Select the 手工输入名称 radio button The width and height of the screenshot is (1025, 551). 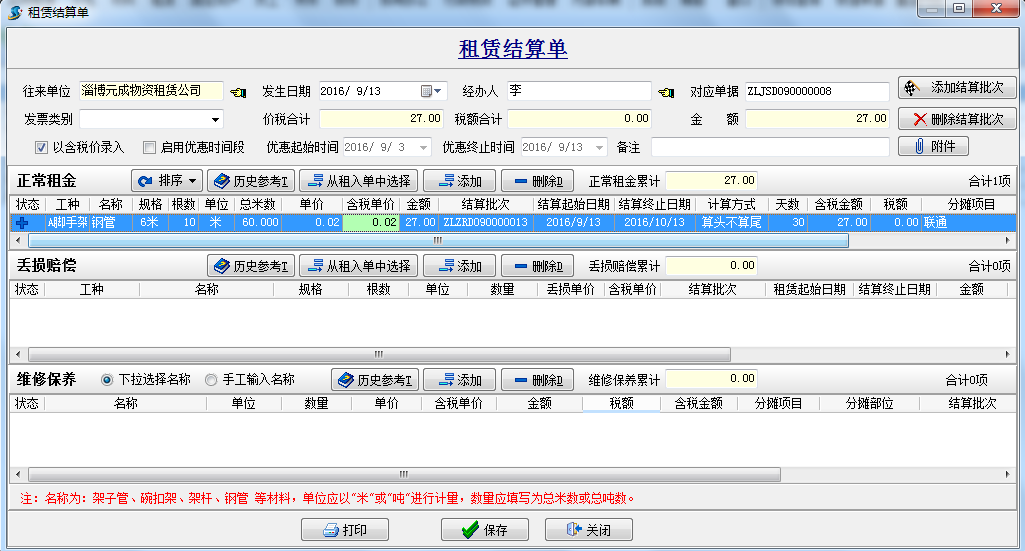(211, 380)
